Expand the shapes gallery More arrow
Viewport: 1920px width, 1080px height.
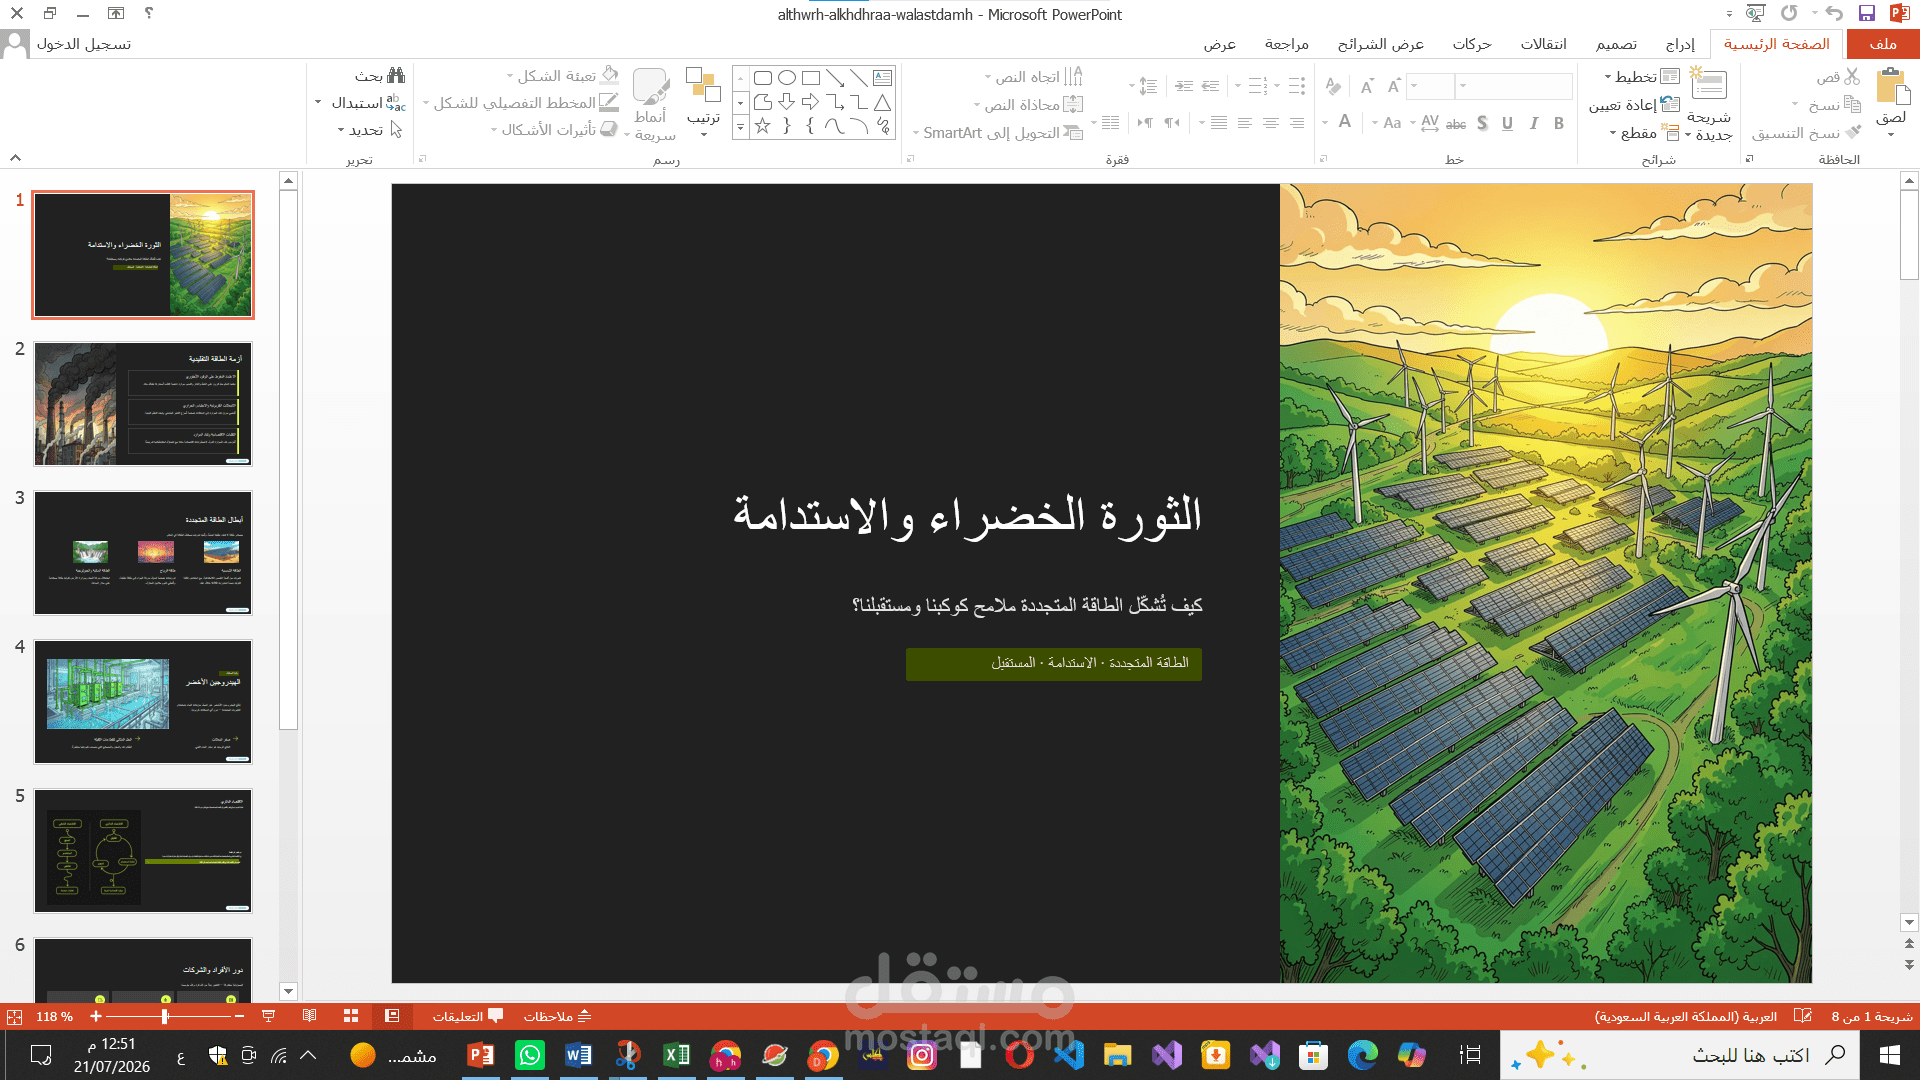click(x=740, y=126)
